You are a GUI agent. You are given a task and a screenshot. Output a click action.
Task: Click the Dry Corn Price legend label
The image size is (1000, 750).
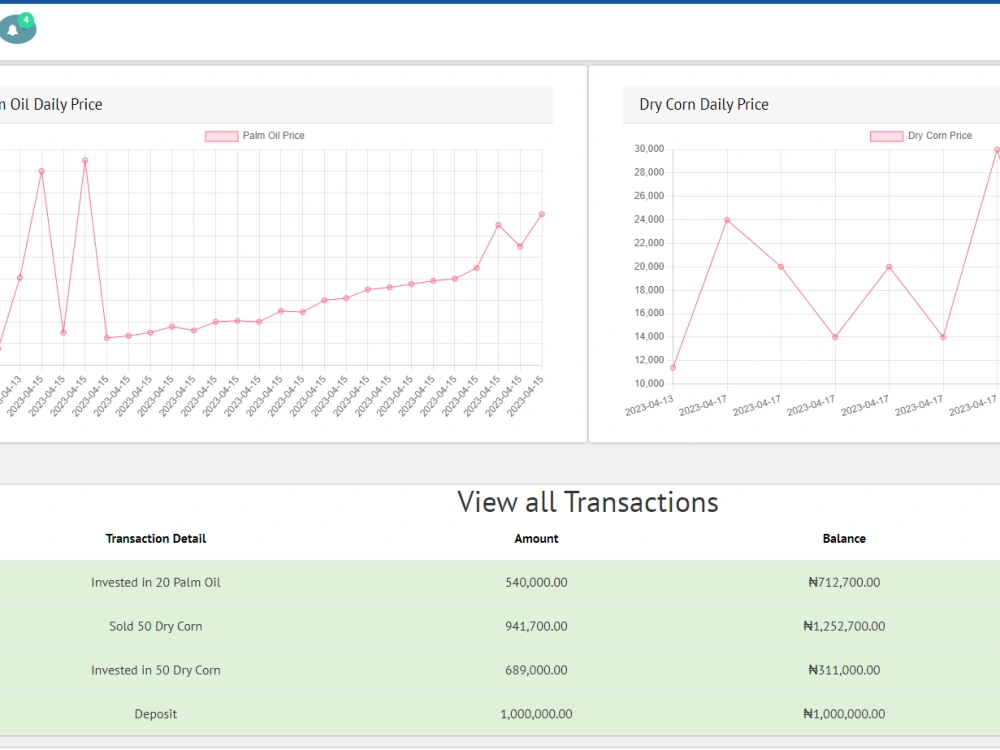pos(939,136)
